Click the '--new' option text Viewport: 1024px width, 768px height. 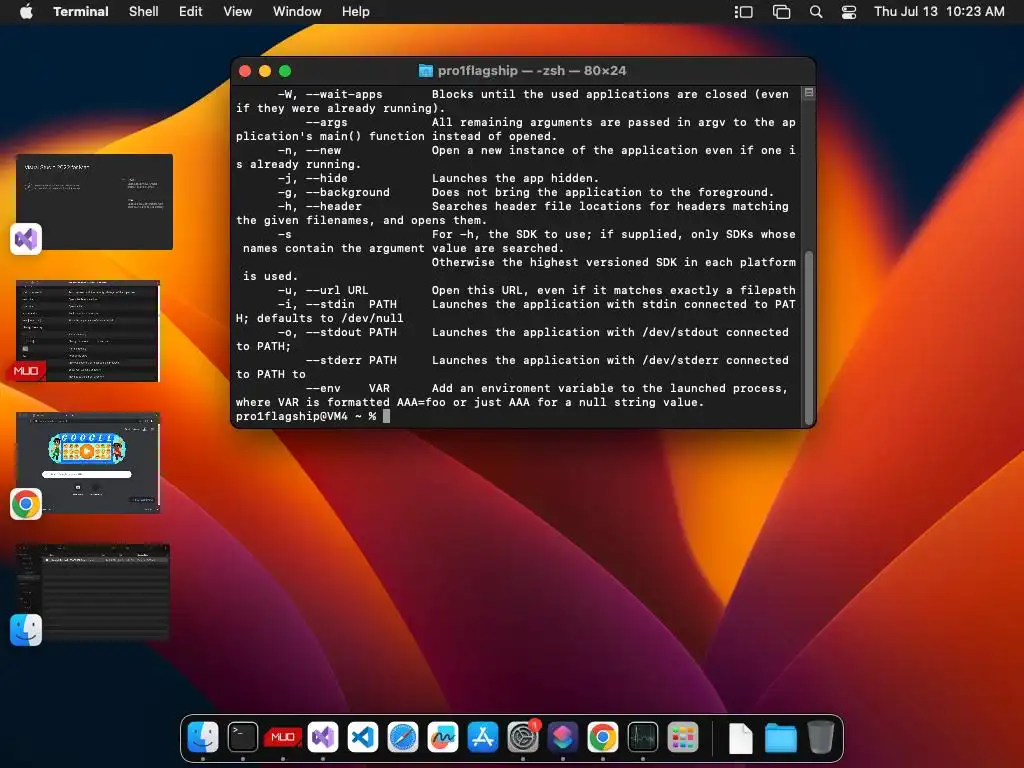point(323,150)
